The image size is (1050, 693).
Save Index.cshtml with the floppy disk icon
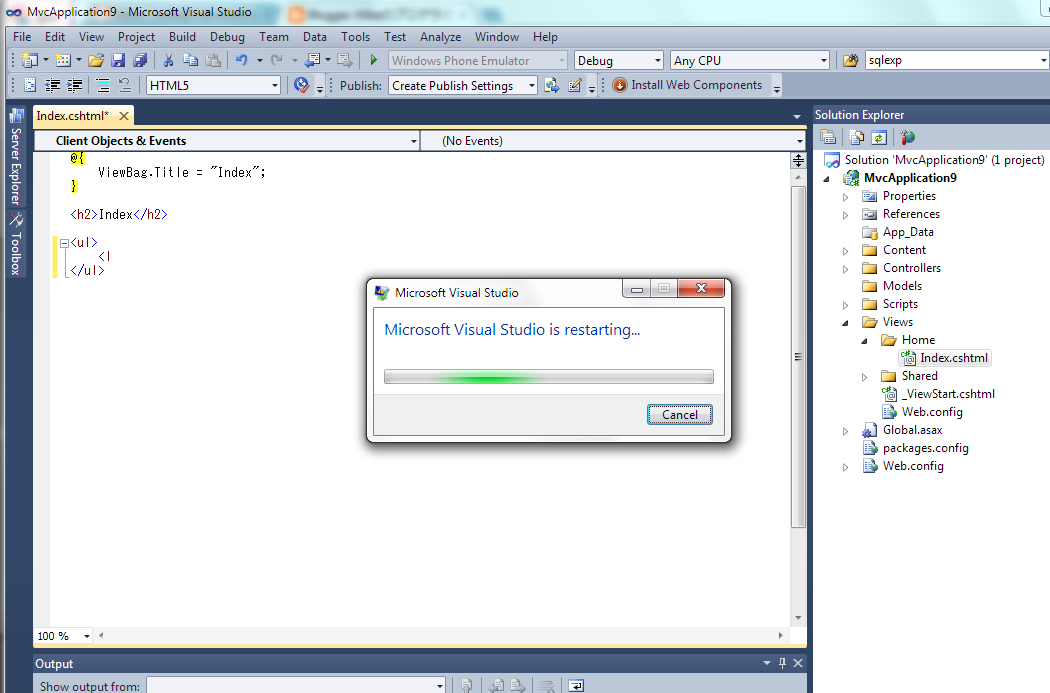coord(118,60)
